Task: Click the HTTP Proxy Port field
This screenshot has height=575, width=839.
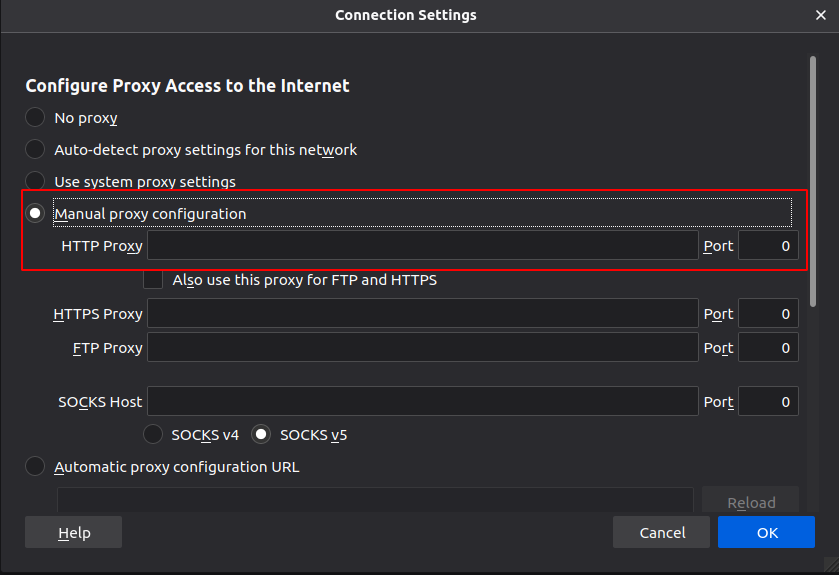Action: [768, 246]
